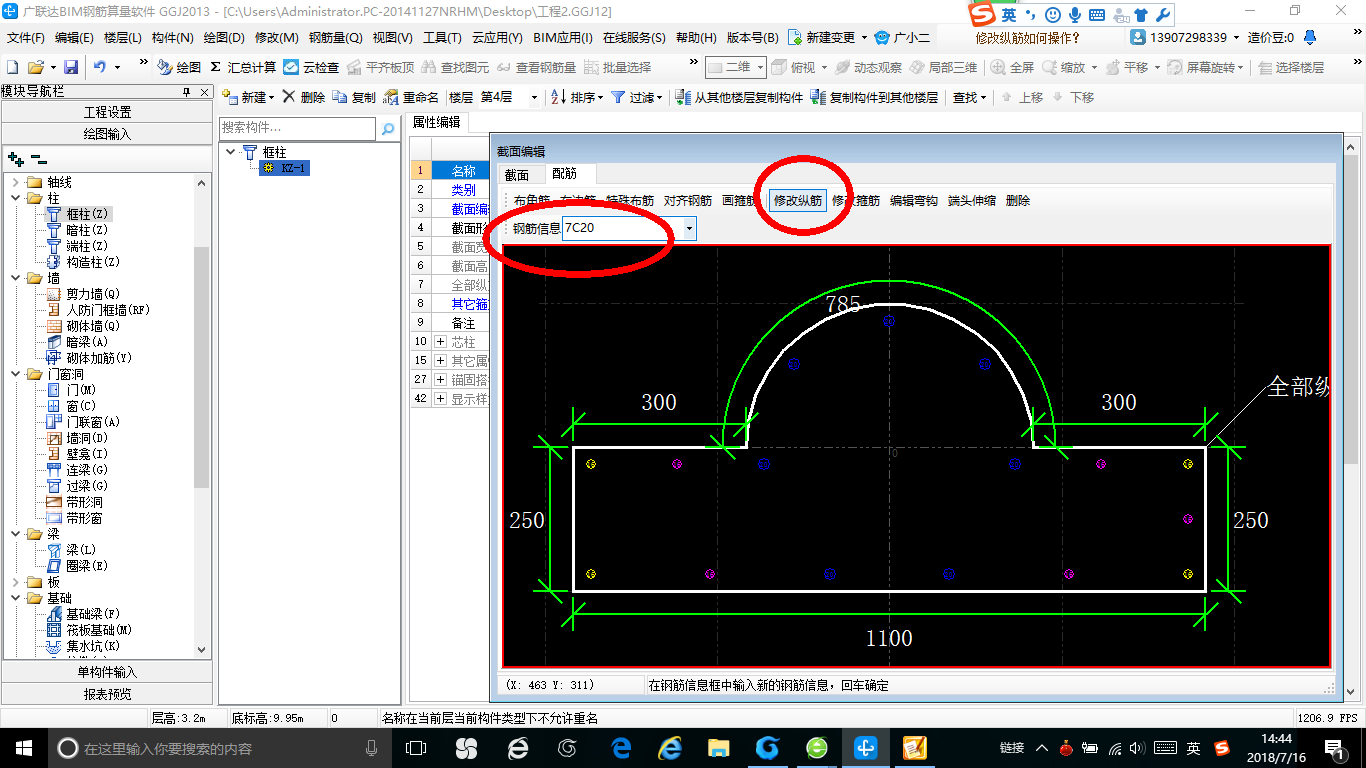
Task: Close the 模块导航栏 navigation panel
Action: pyautogui.click(x=204, y=92)
